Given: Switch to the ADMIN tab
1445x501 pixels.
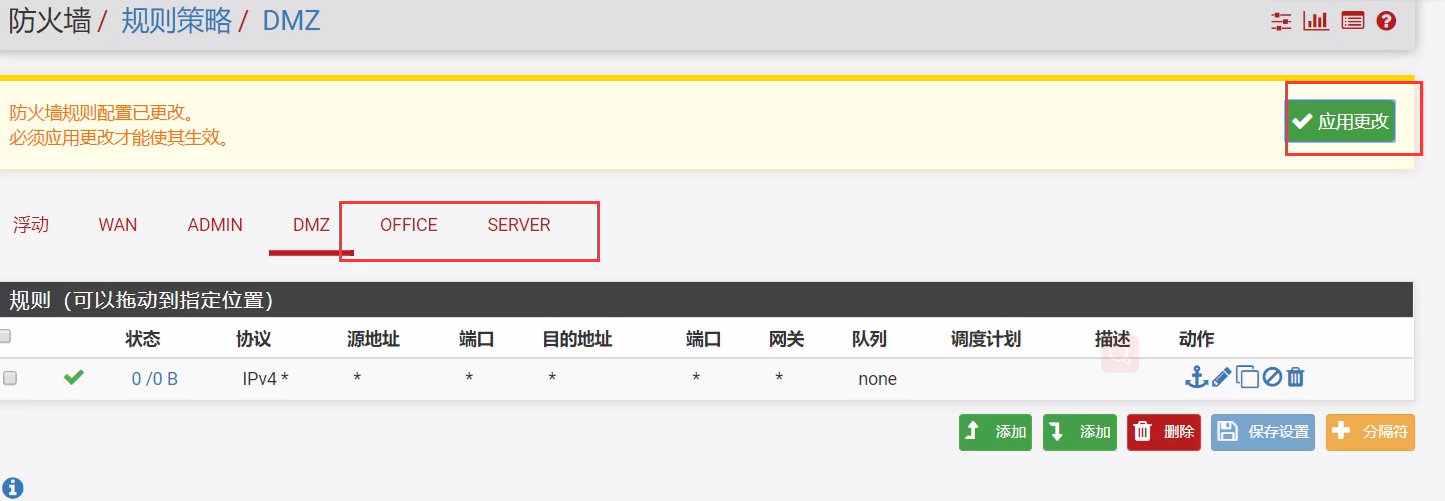Looking at the screenshot, I should click(x=215, y=224).
